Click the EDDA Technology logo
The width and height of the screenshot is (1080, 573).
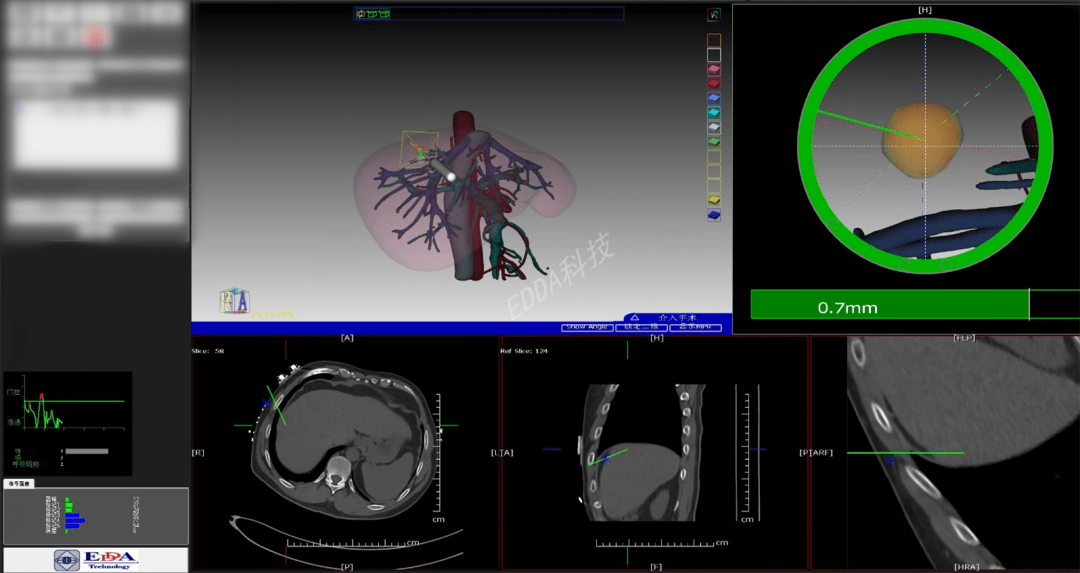pos(96,560)
